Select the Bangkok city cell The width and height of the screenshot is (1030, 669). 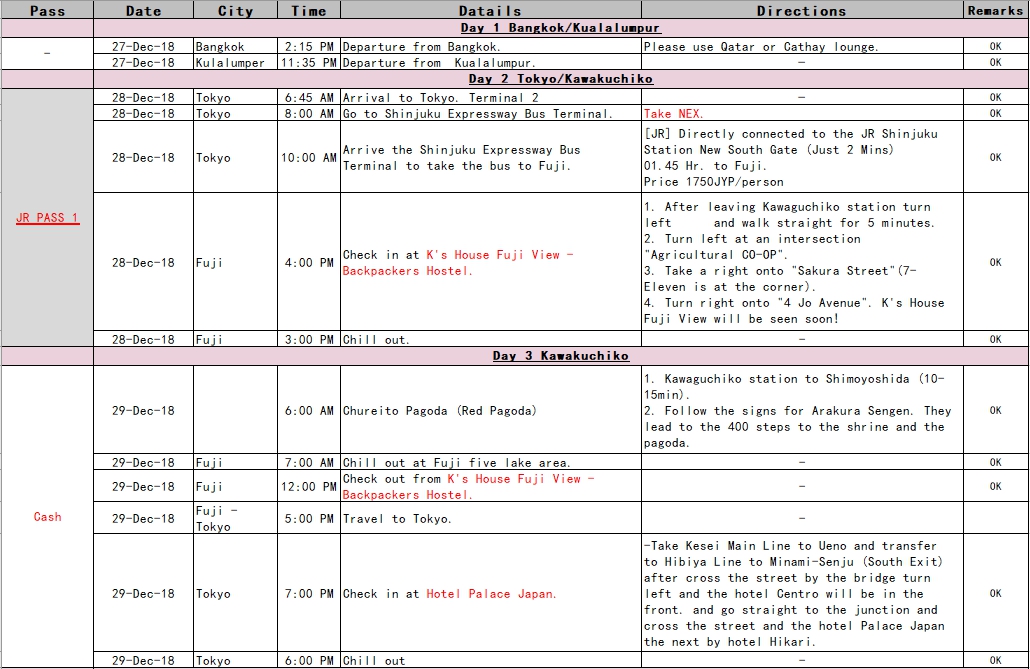coord(235,46)
